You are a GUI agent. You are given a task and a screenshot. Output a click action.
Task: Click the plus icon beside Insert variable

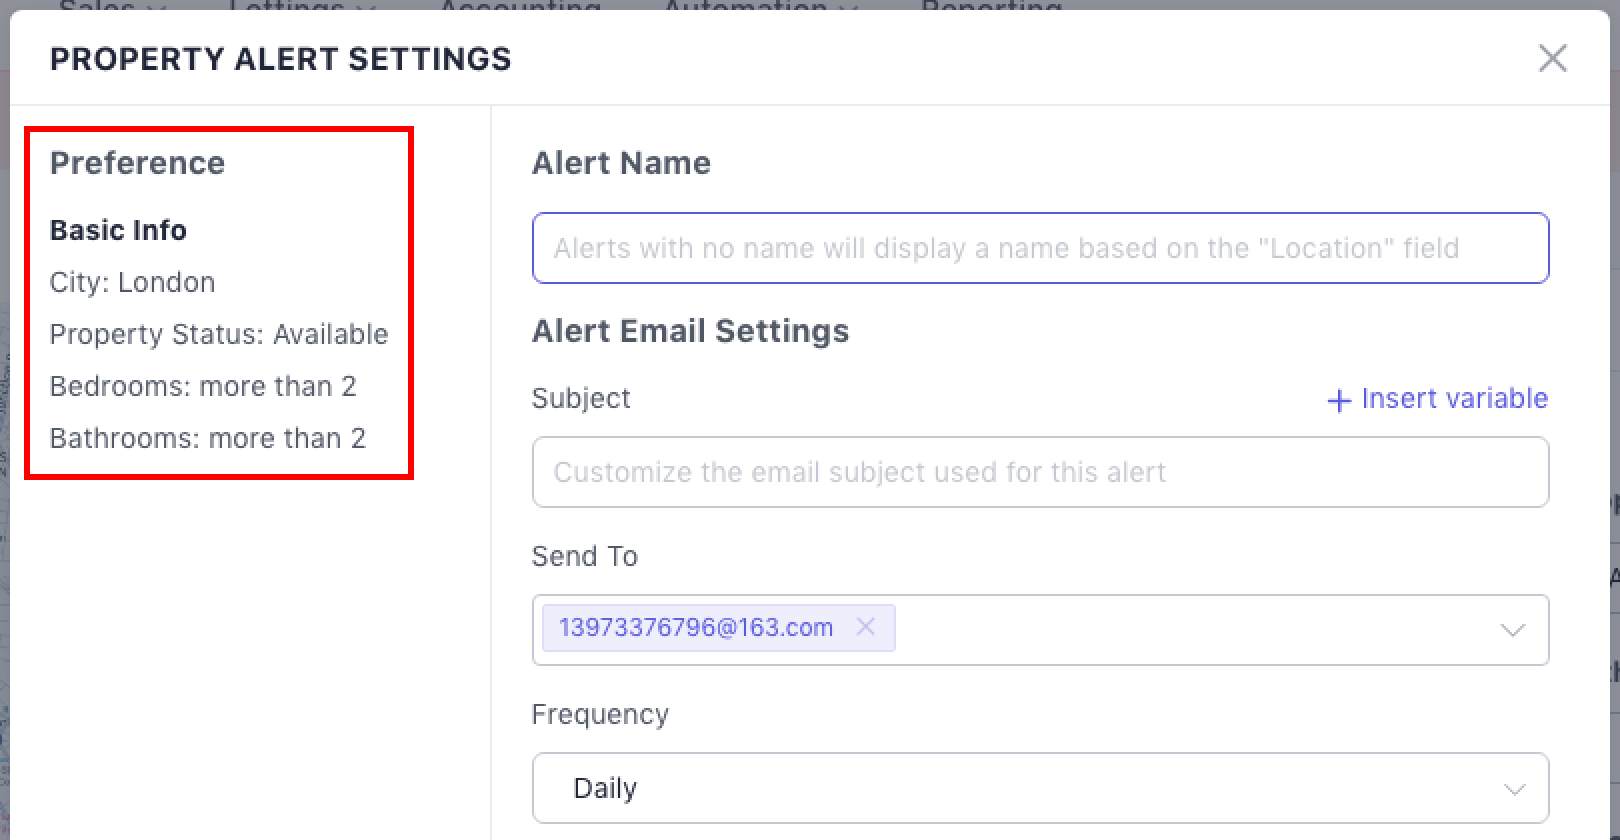point(1338,400)
